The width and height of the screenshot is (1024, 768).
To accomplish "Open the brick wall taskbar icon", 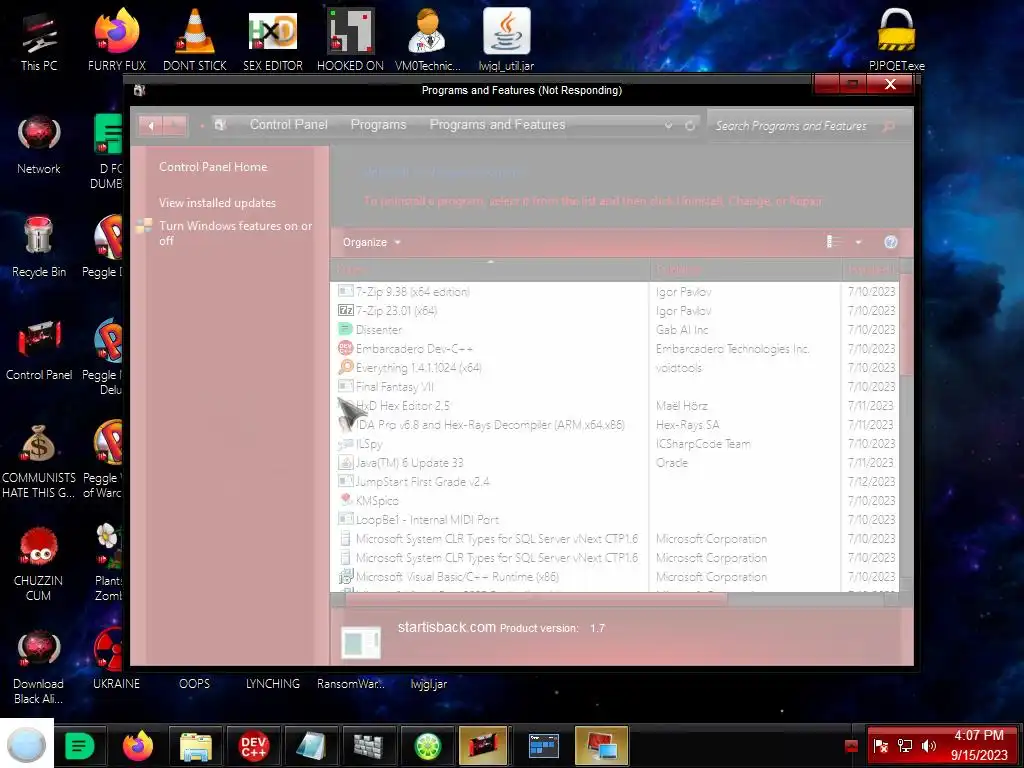I will pos(368,745).
